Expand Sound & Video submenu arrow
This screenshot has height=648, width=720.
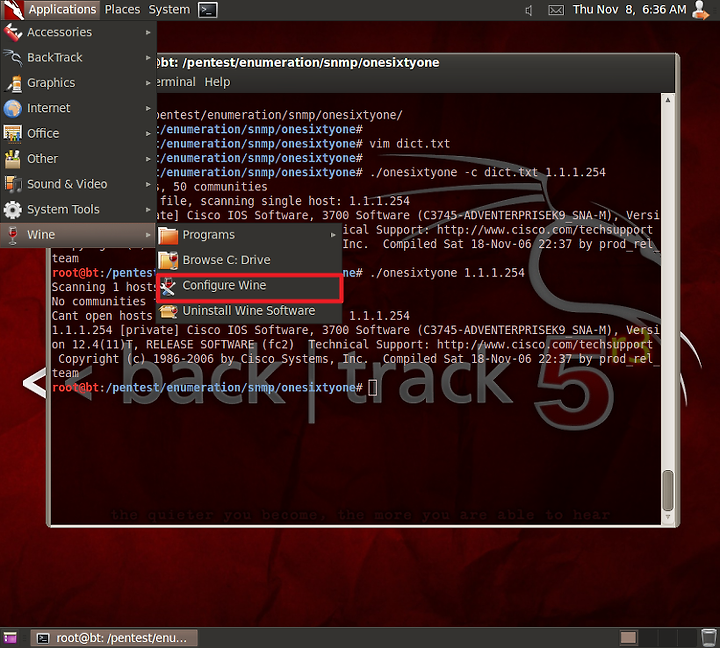point(148,184)
